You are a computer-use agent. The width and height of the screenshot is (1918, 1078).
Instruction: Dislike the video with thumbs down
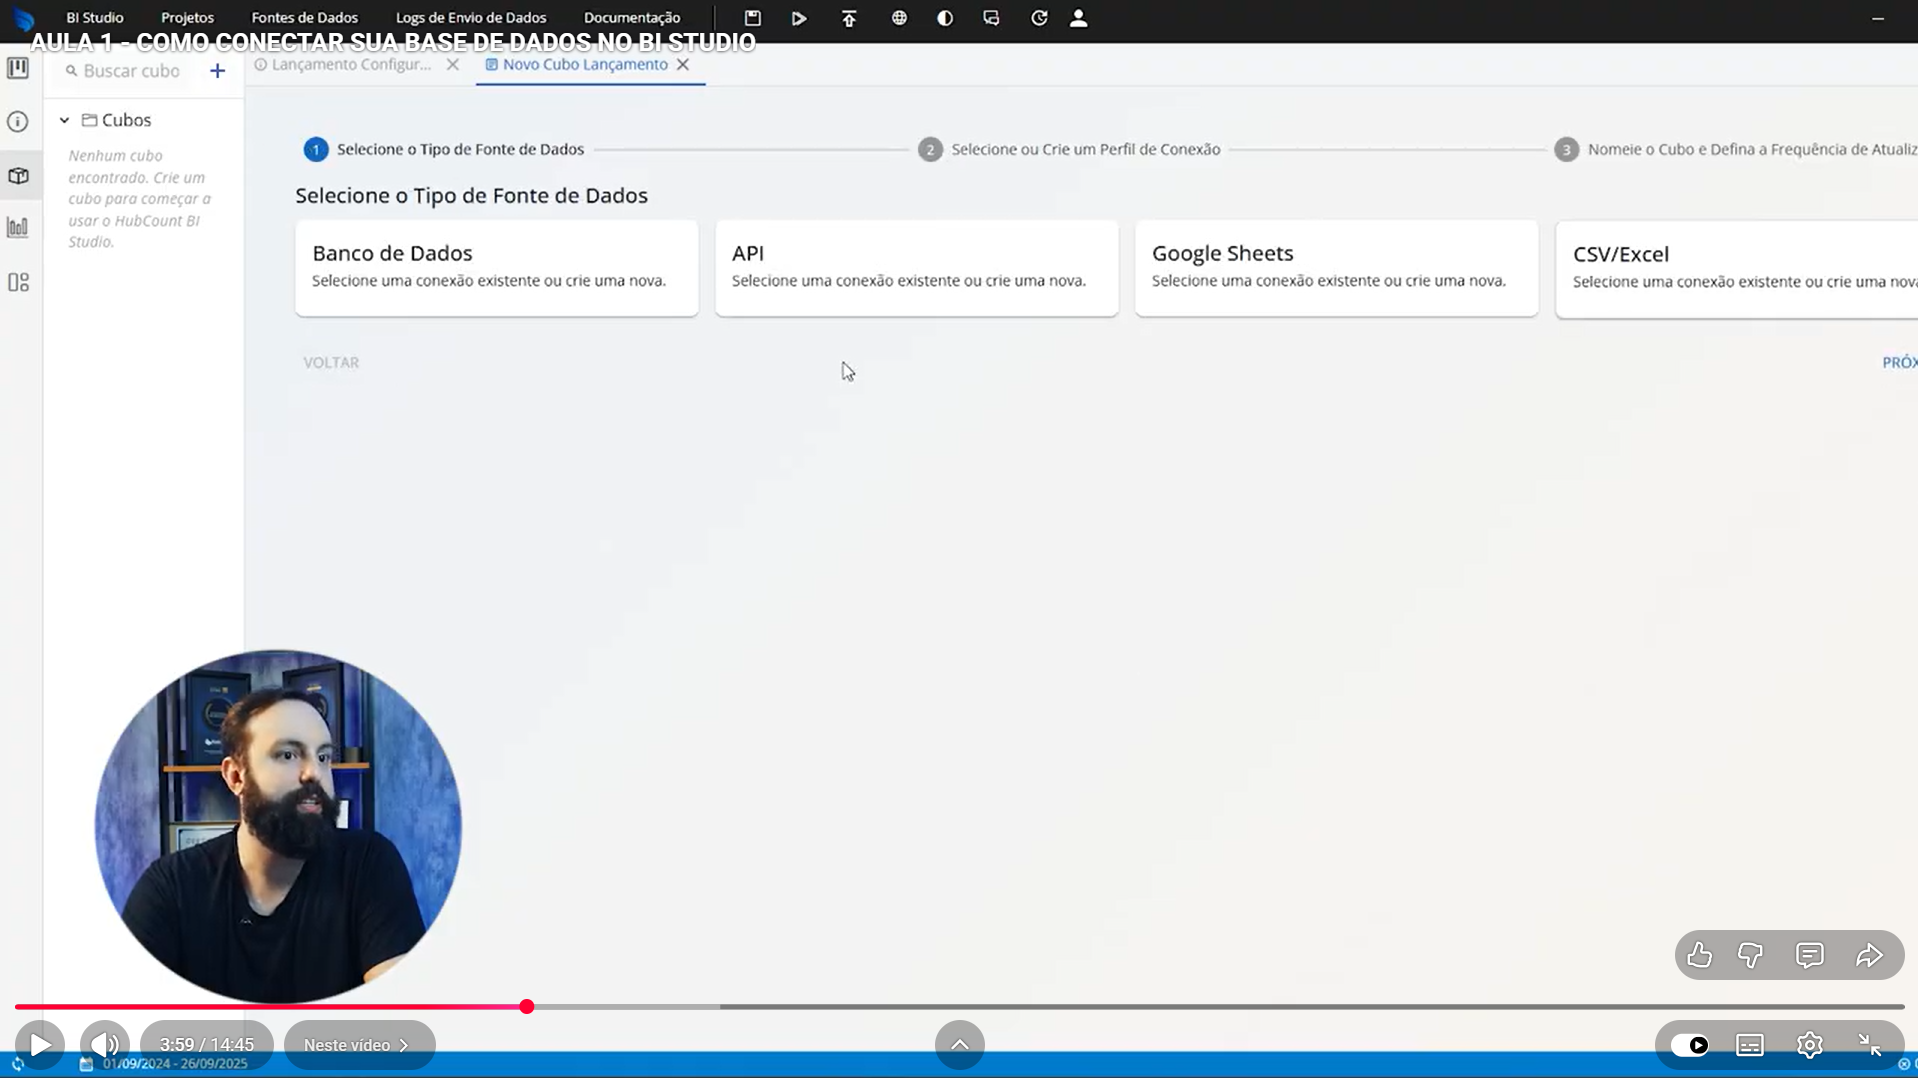[1751, 955]
